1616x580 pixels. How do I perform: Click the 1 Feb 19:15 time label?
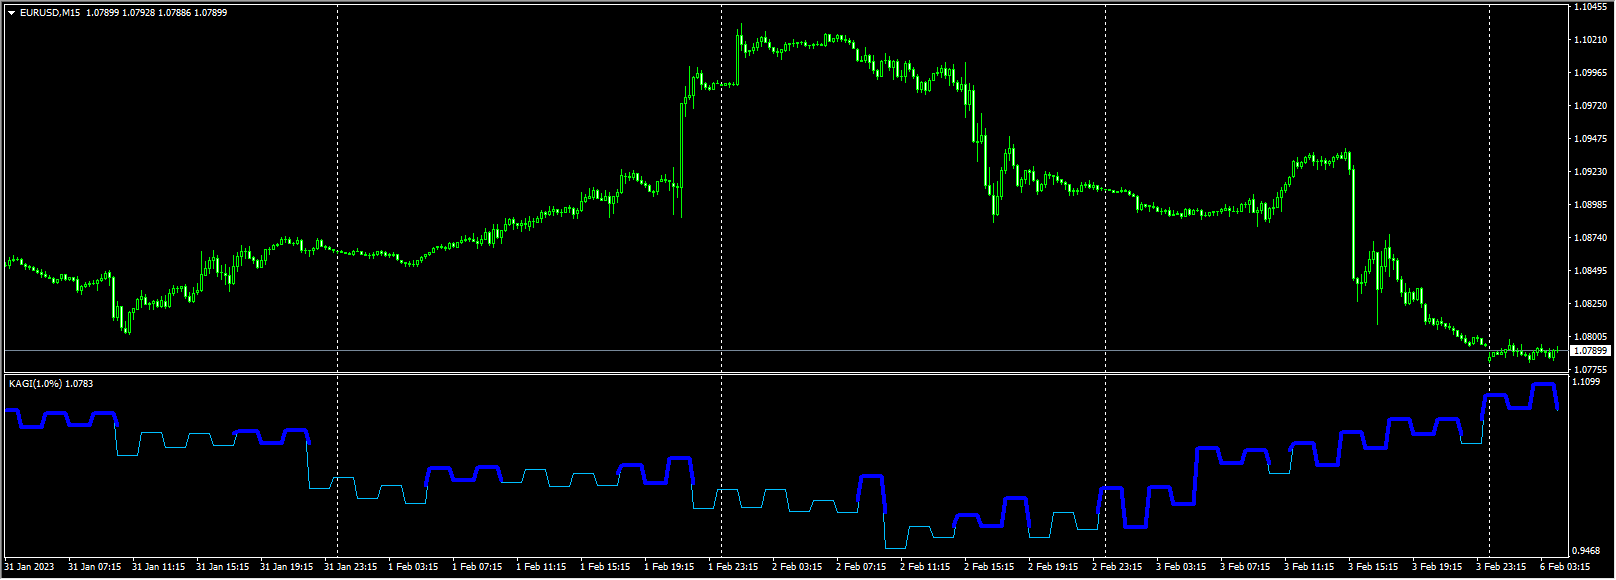[x=669, y=567]
